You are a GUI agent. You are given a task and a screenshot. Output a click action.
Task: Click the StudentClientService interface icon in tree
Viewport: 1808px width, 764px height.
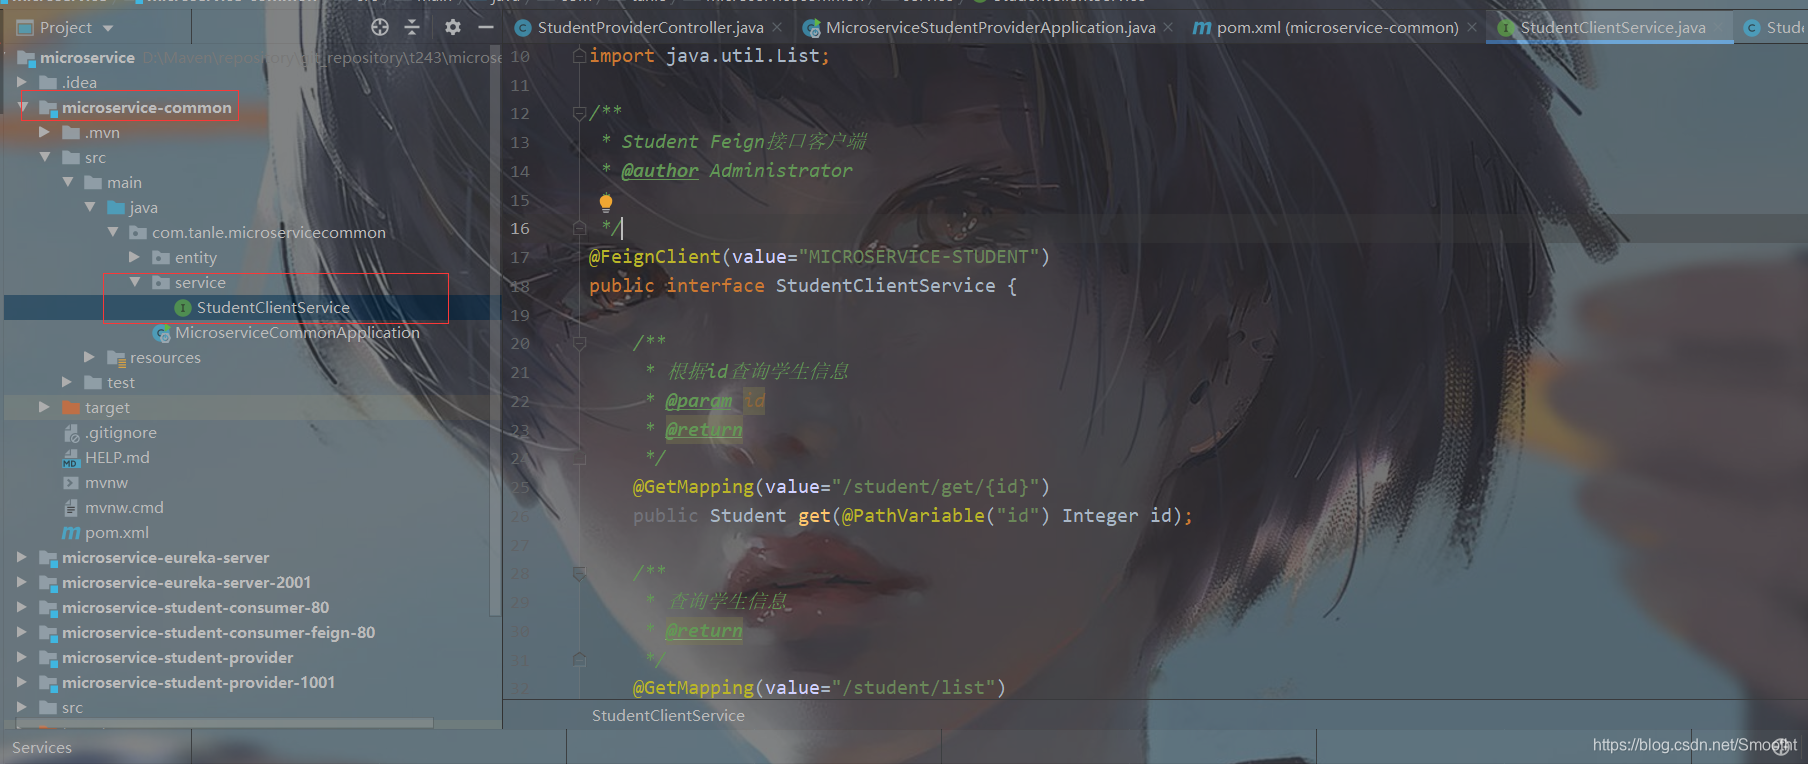pyautogui.click(x=183, y=308)
